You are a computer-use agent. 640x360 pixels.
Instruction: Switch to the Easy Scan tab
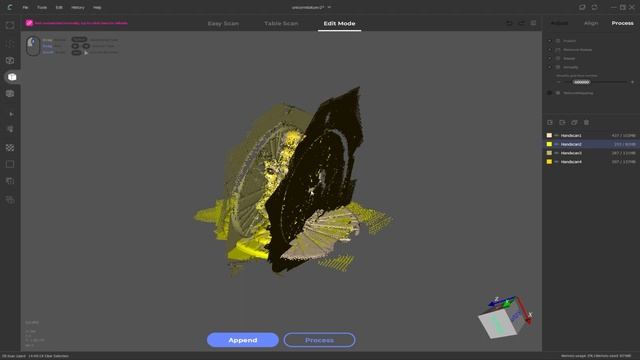[x=223, y=23]
